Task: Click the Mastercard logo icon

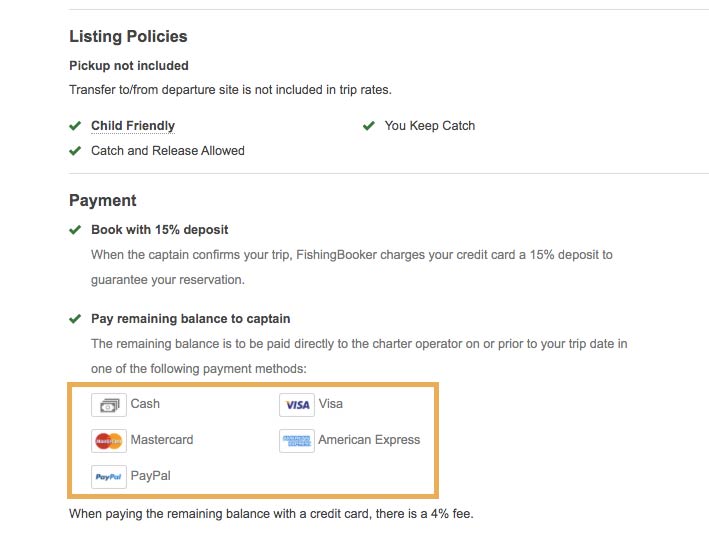Action: point(109,441)
